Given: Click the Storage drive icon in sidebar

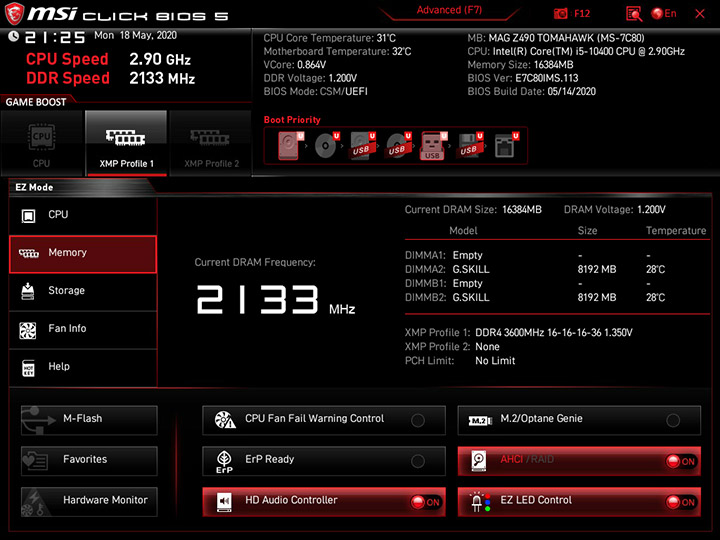Looking at the screenshot, I should pyautogui.click(x=28, y=291).
